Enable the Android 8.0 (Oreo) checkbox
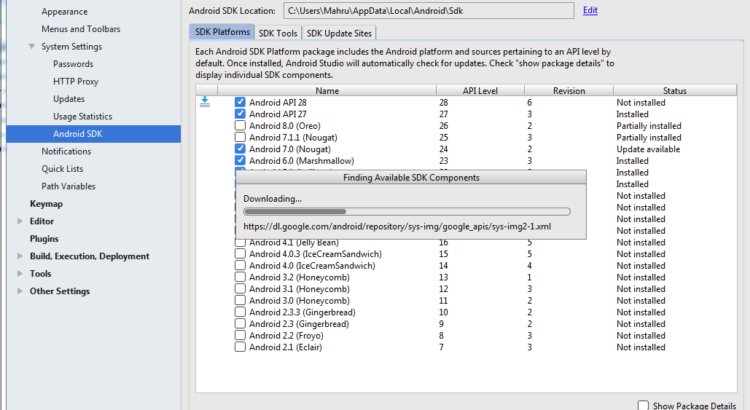Image resolution: width=750 pixels, height=410 pixels. click(240, 126)
